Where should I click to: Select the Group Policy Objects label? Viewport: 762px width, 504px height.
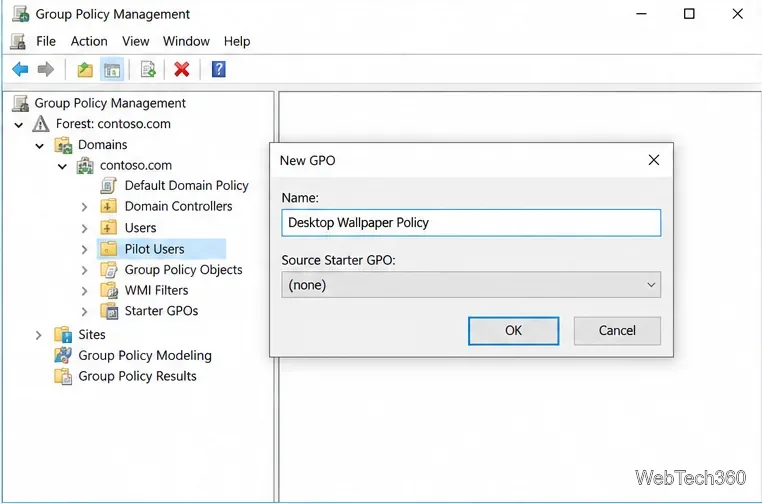click(x=183, y=270)
